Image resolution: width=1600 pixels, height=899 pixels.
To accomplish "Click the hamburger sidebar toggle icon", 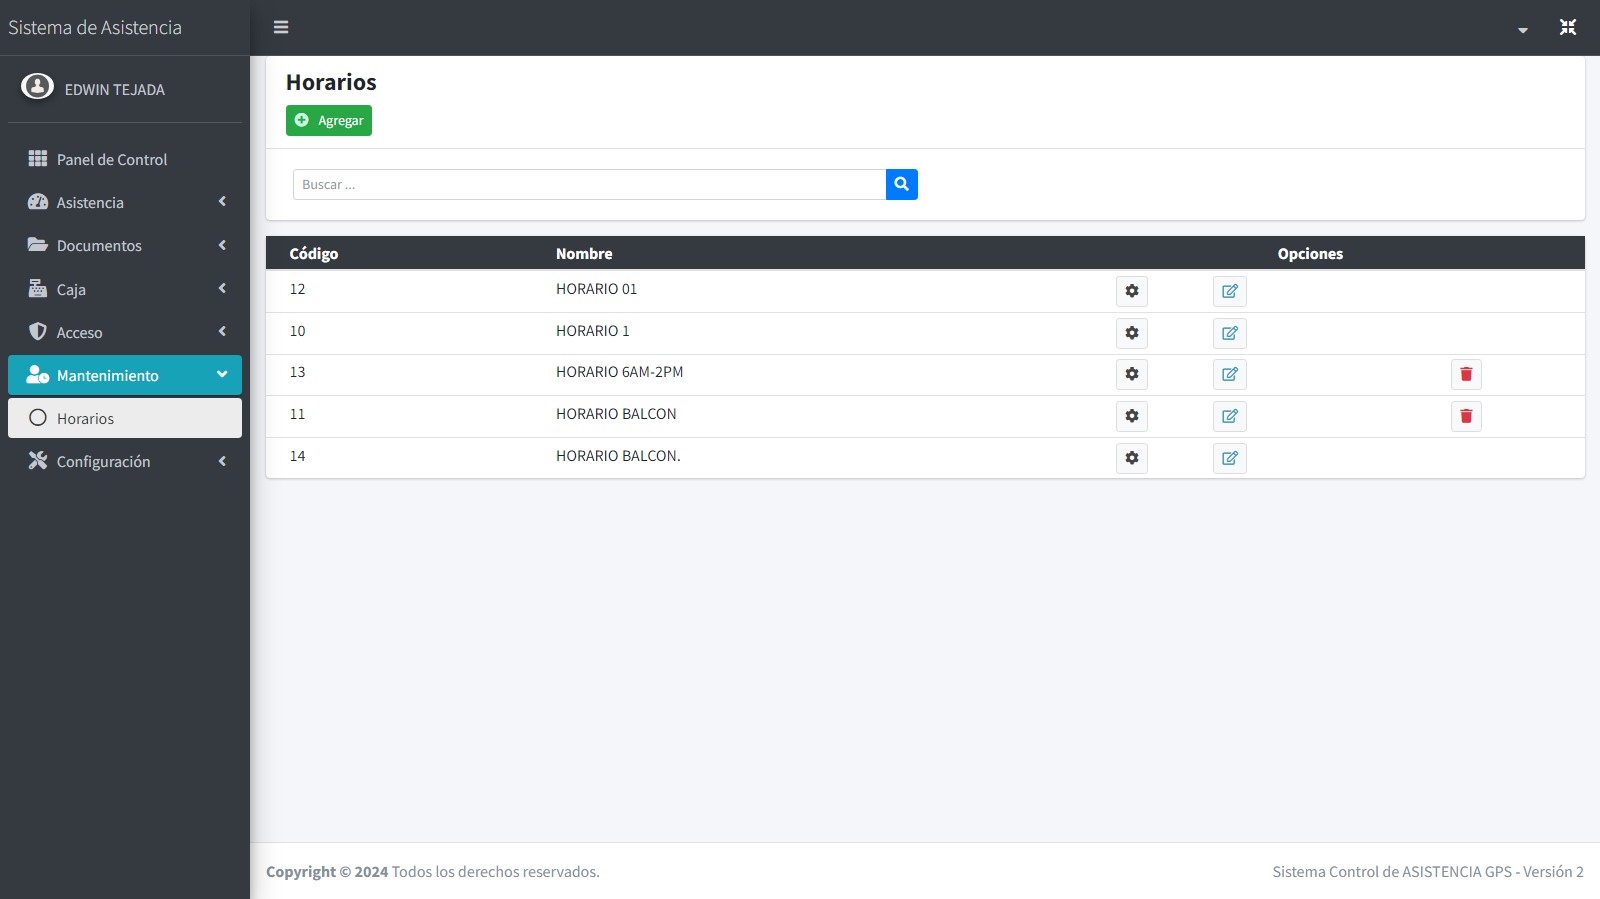I will [x=281, y=27].
